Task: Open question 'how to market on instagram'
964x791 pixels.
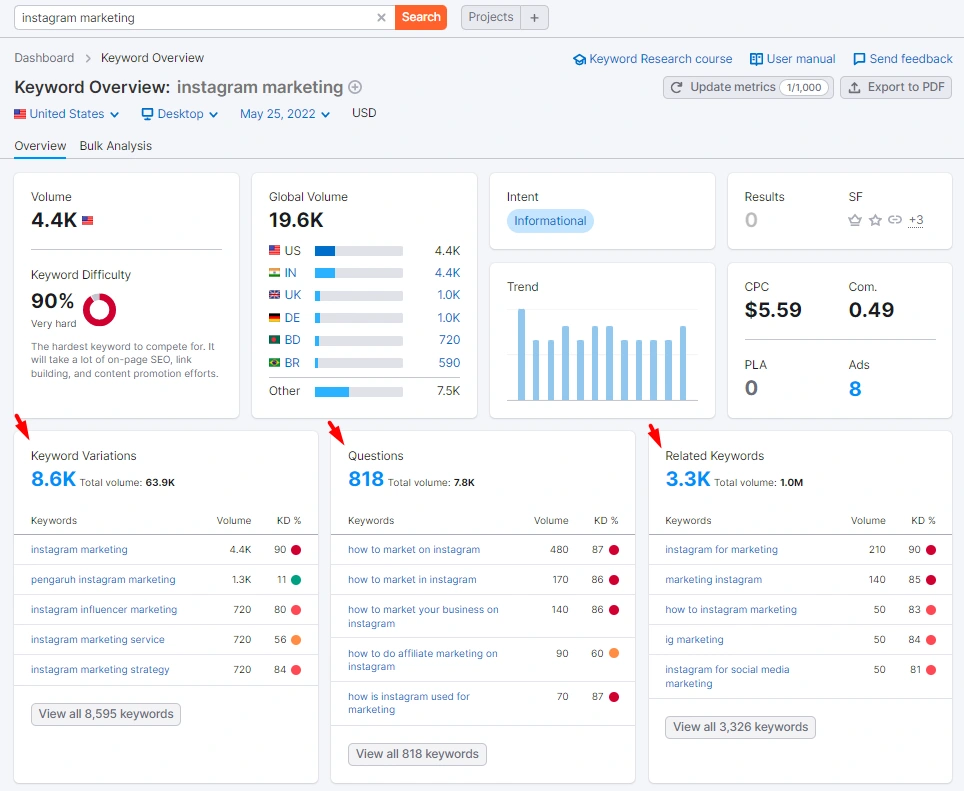Action: coord(414,549)
